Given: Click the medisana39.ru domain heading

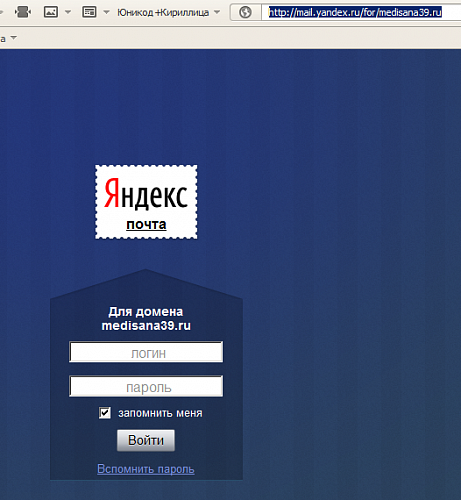Looking at the screenshot, I should pos(146,326).
